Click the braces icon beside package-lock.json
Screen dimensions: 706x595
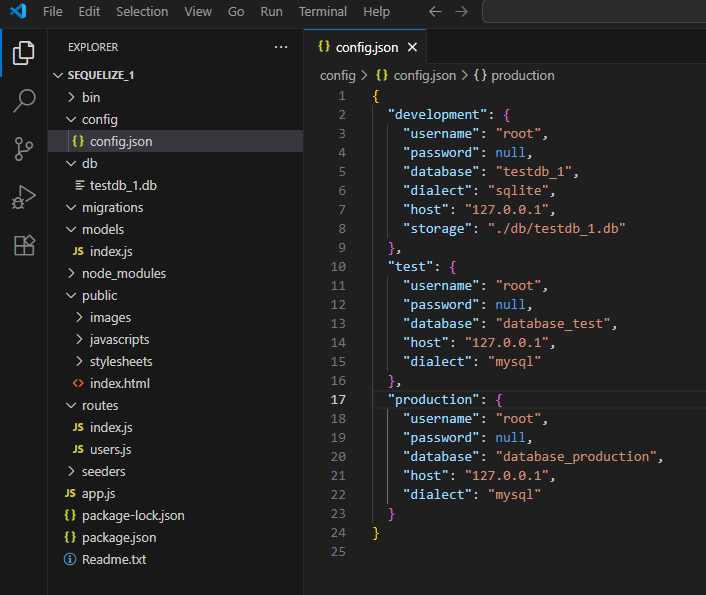coord(70,515)
